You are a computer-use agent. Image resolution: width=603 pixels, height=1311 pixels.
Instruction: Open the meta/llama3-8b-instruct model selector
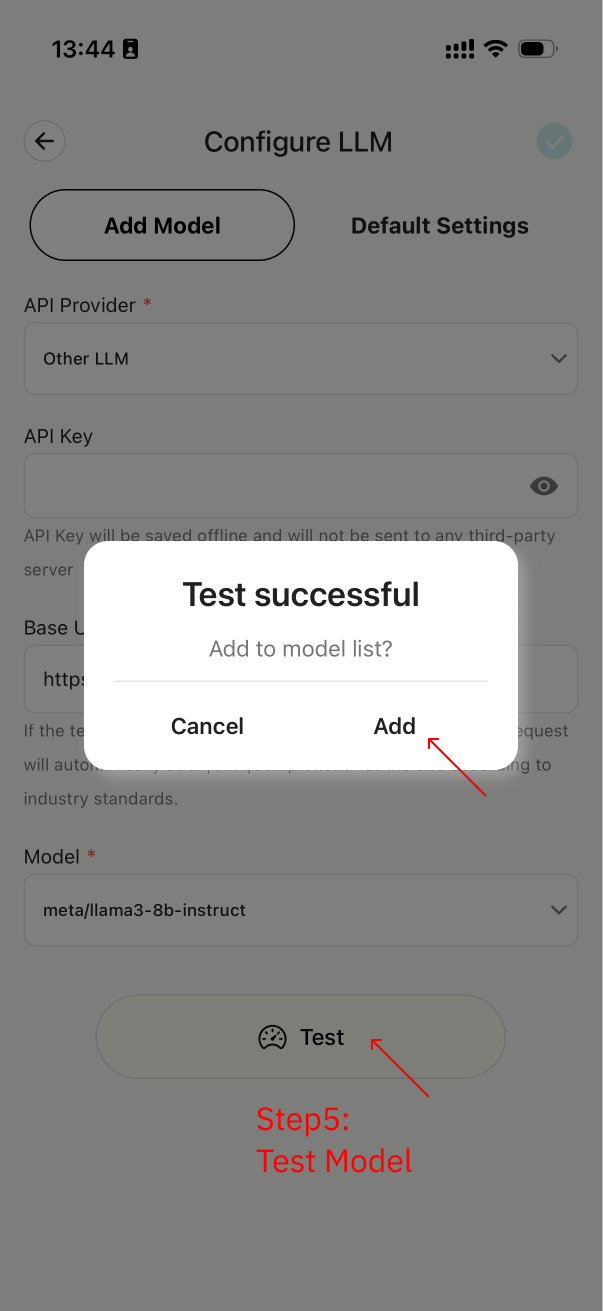click(290, 910)
